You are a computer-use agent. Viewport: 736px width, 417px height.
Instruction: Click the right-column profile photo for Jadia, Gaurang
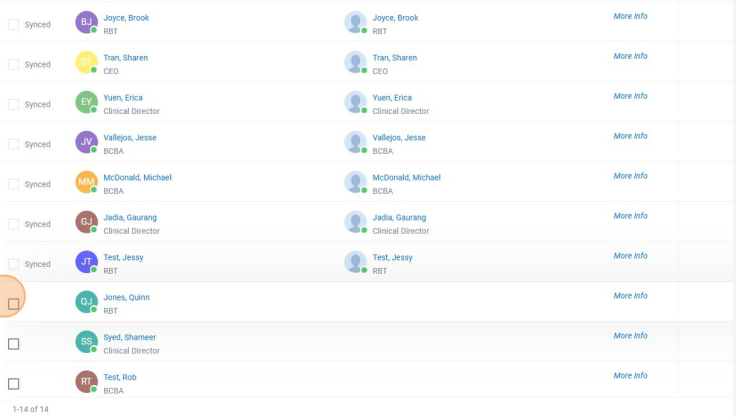(355, 223)
